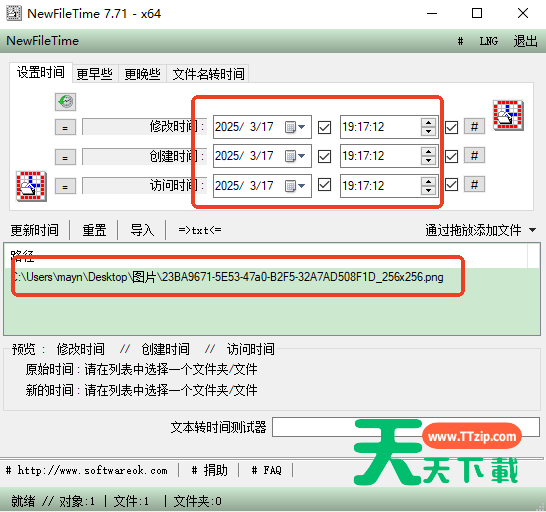Click the 重置 button
546x512 pixels.
(94, 230)
